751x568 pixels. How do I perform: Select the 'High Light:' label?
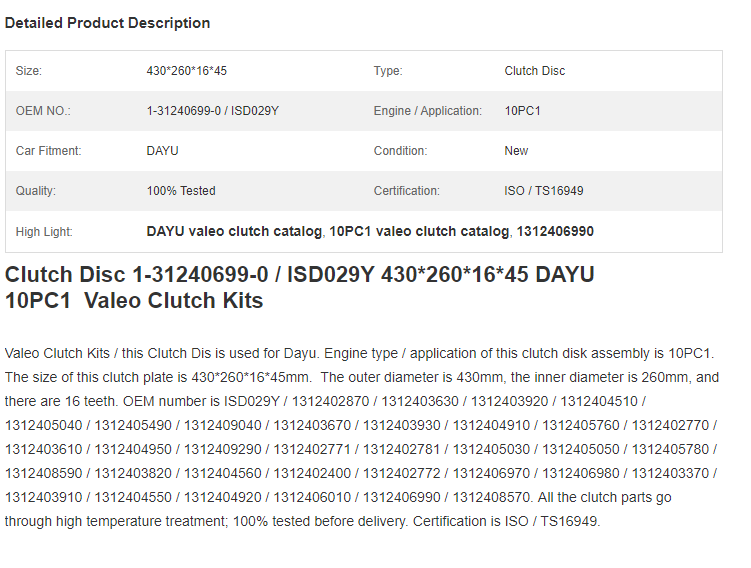[x=44, y=232]
